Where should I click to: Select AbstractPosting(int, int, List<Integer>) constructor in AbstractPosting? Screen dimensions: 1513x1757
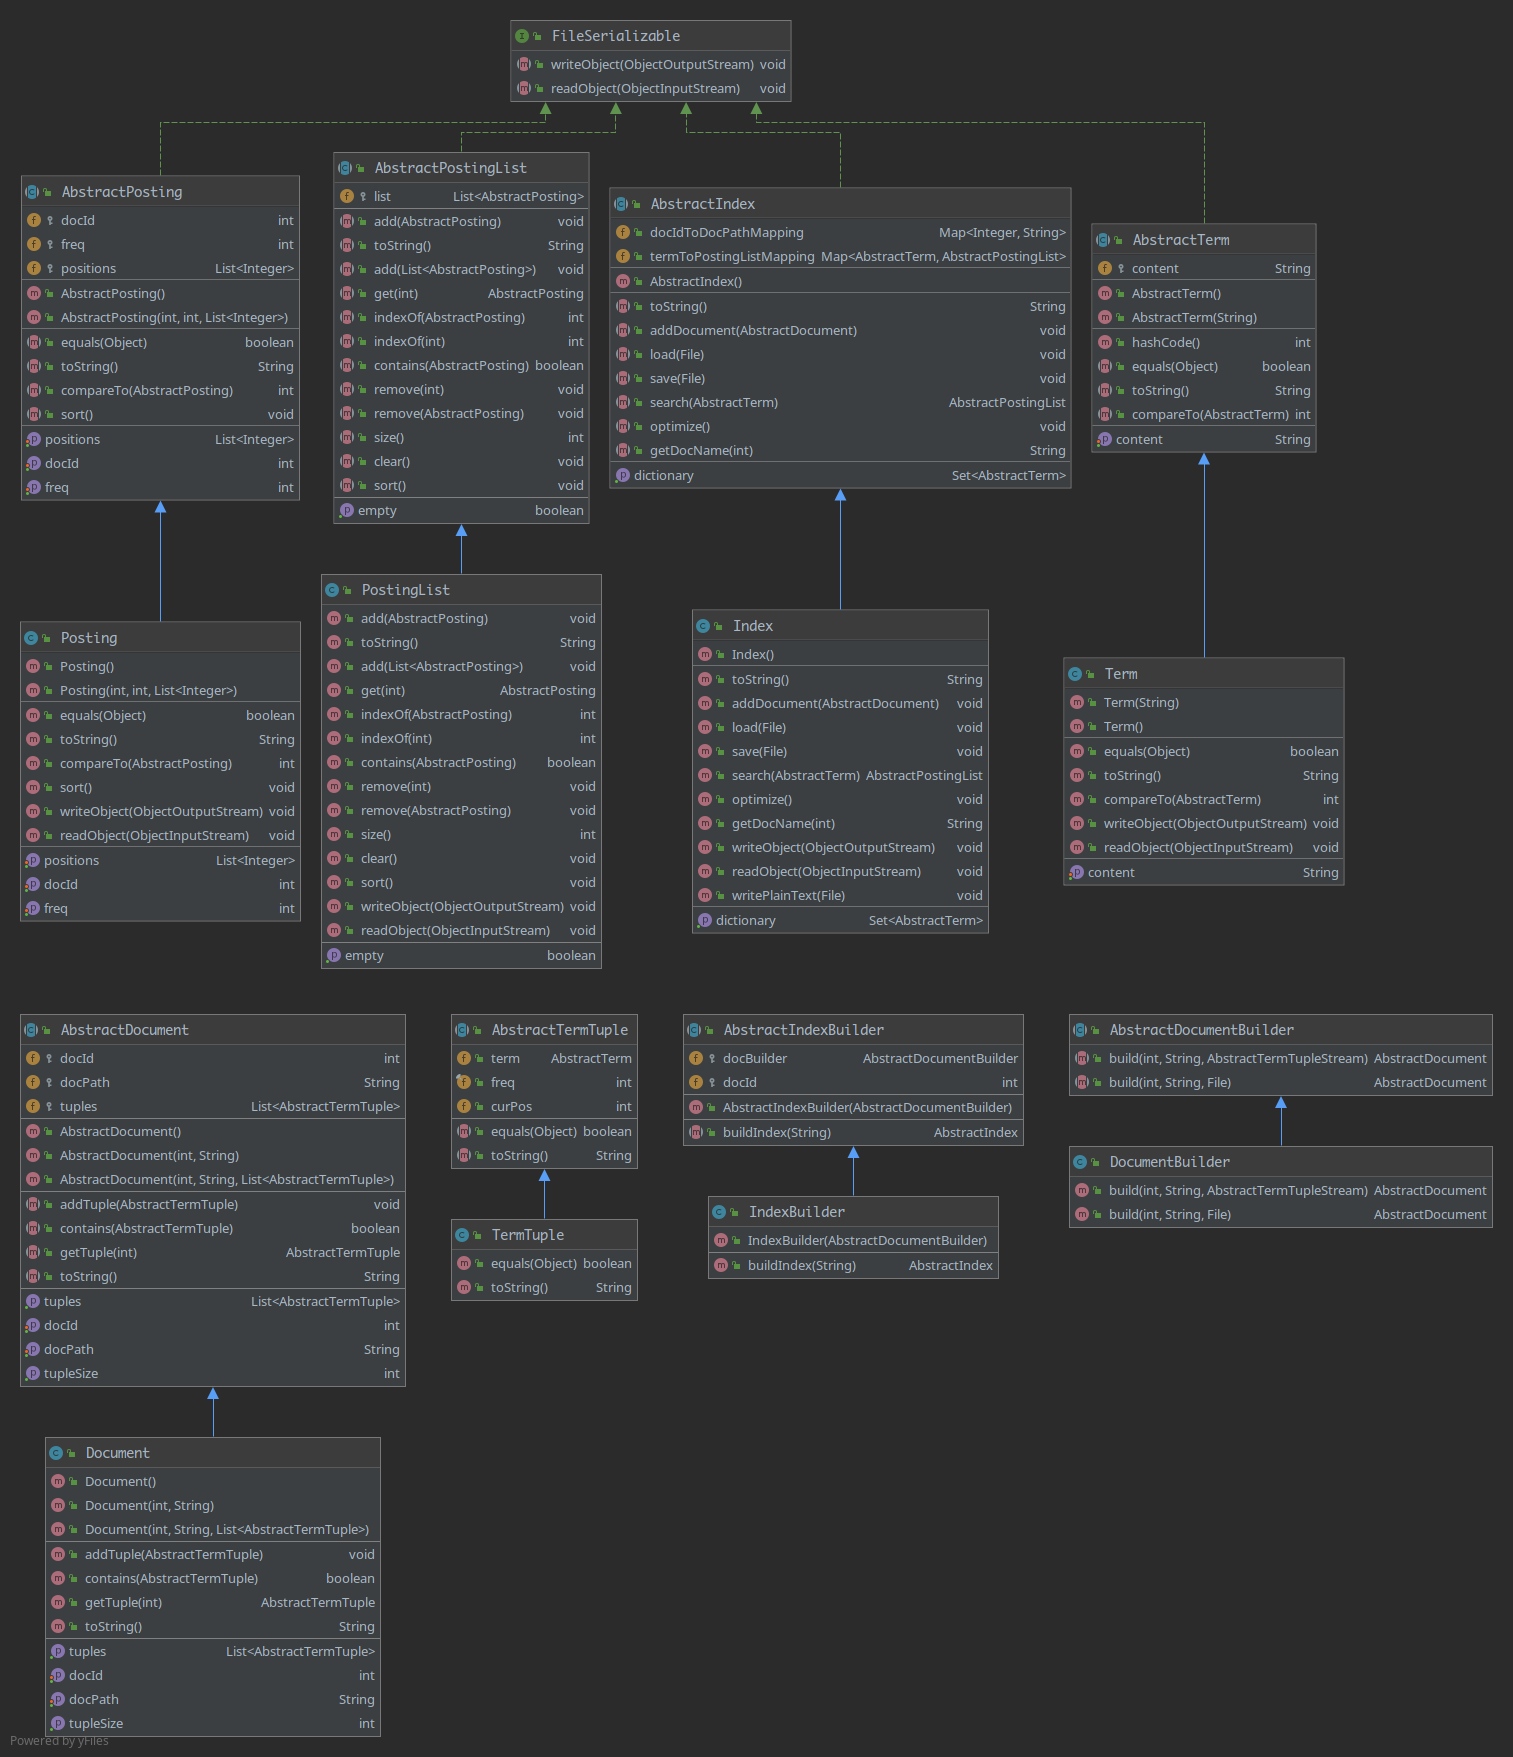tap(160, 318)
